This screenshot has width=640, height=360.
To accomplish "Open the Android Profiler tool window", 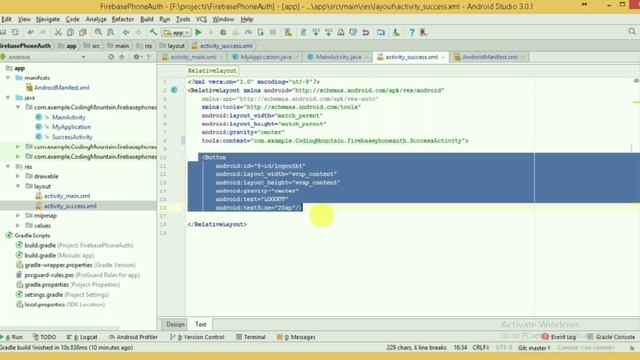I will [133, 337].
